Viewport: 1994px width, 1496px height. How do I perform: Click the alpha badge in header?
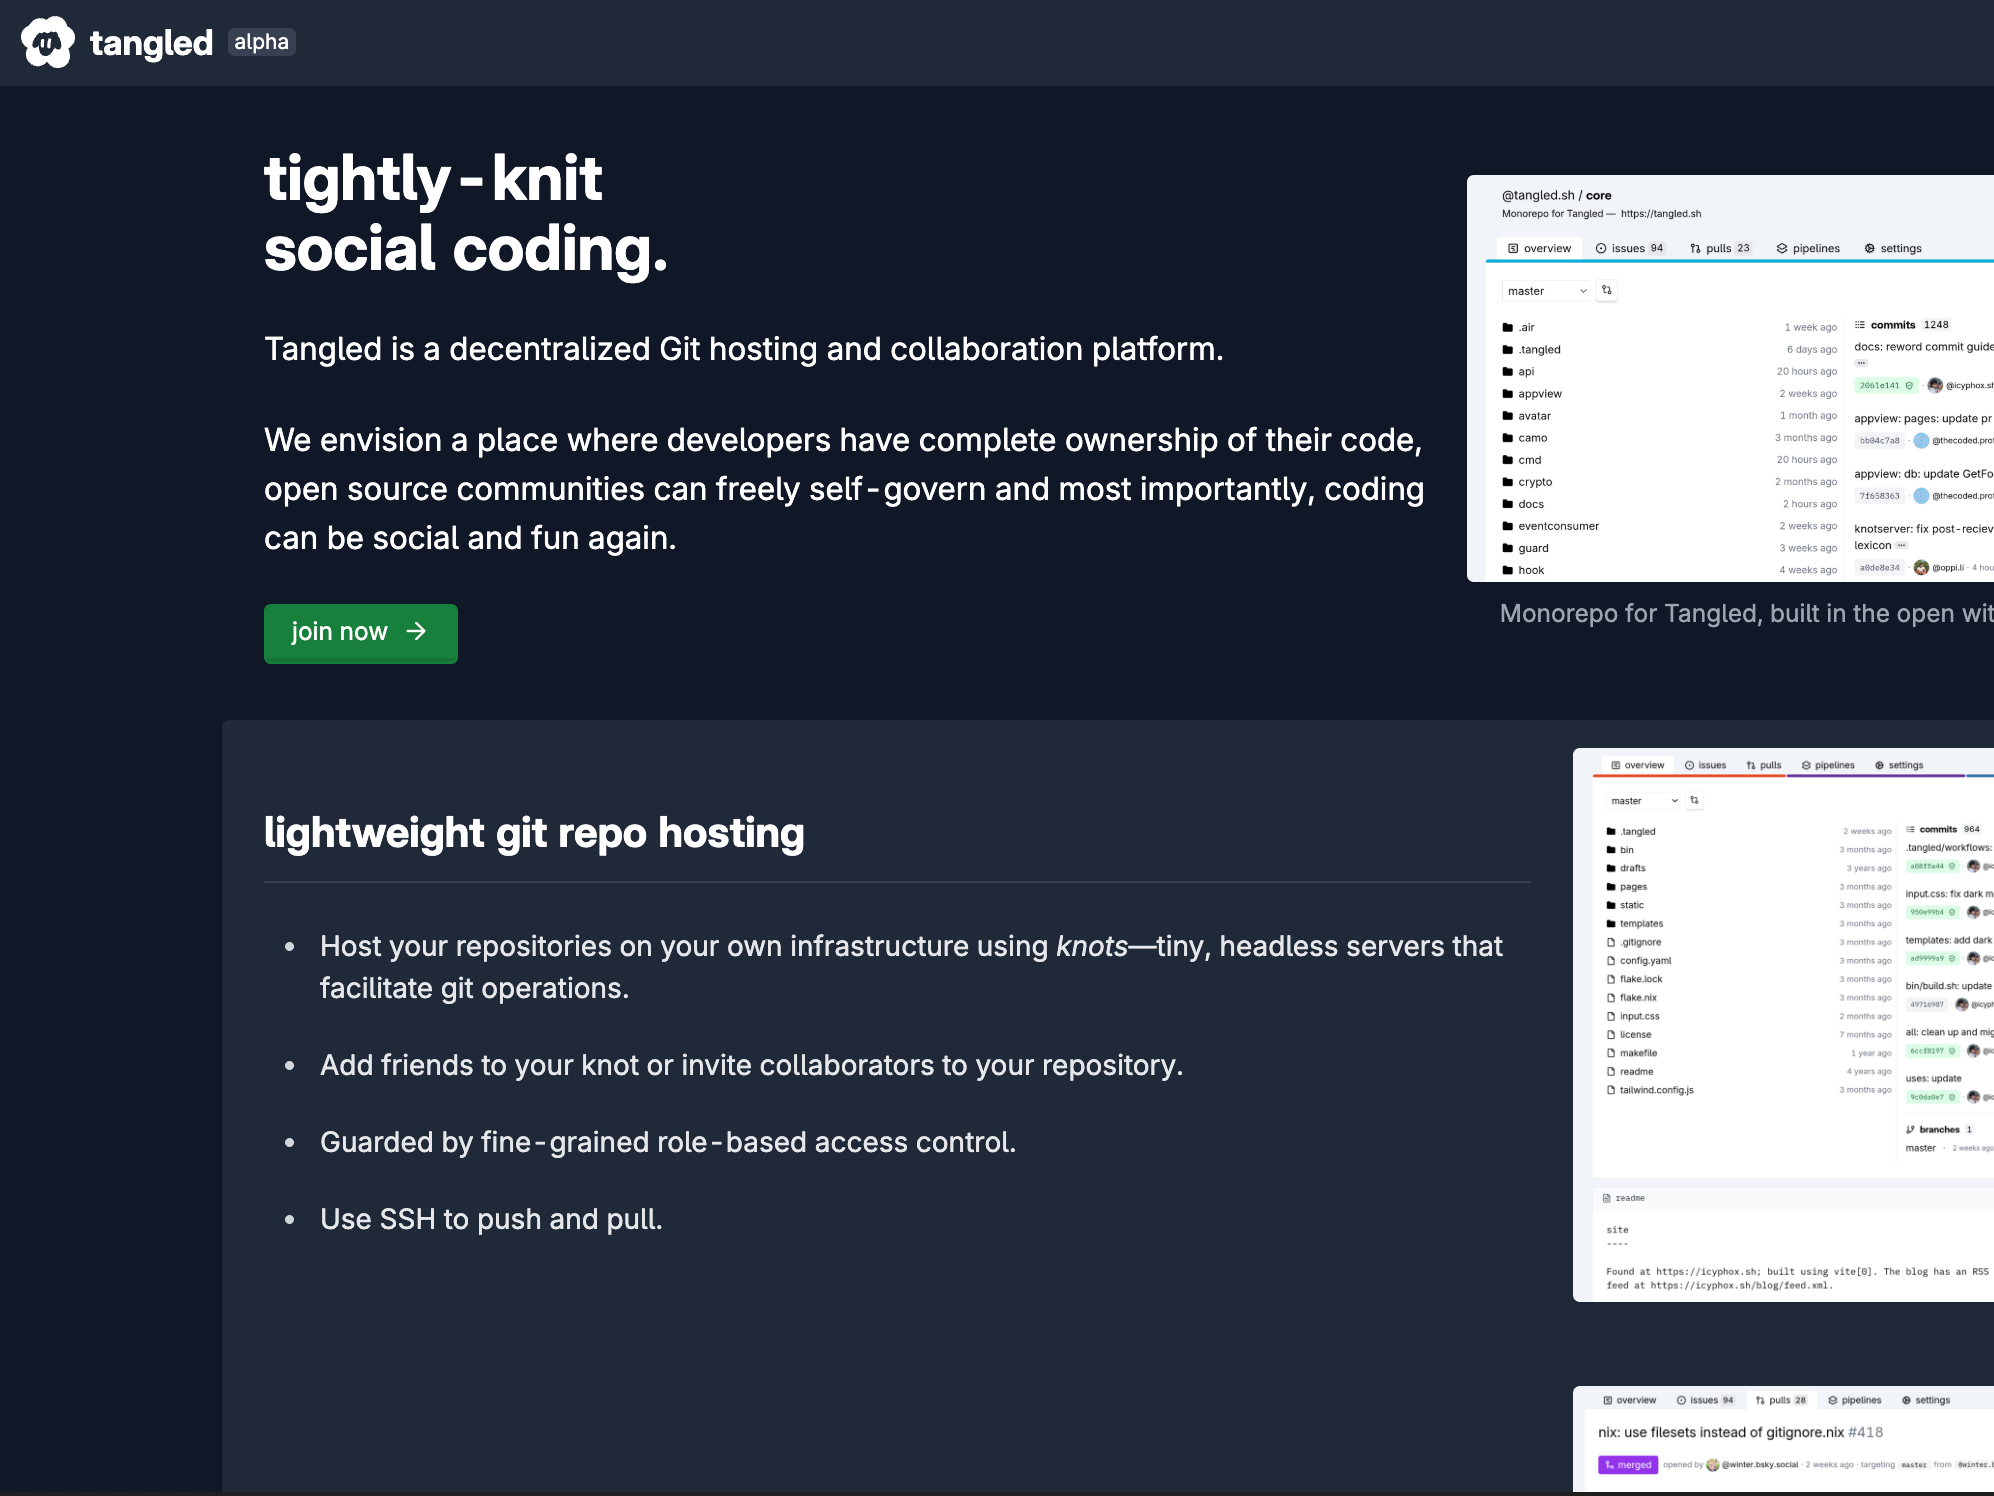coord(261,42)
